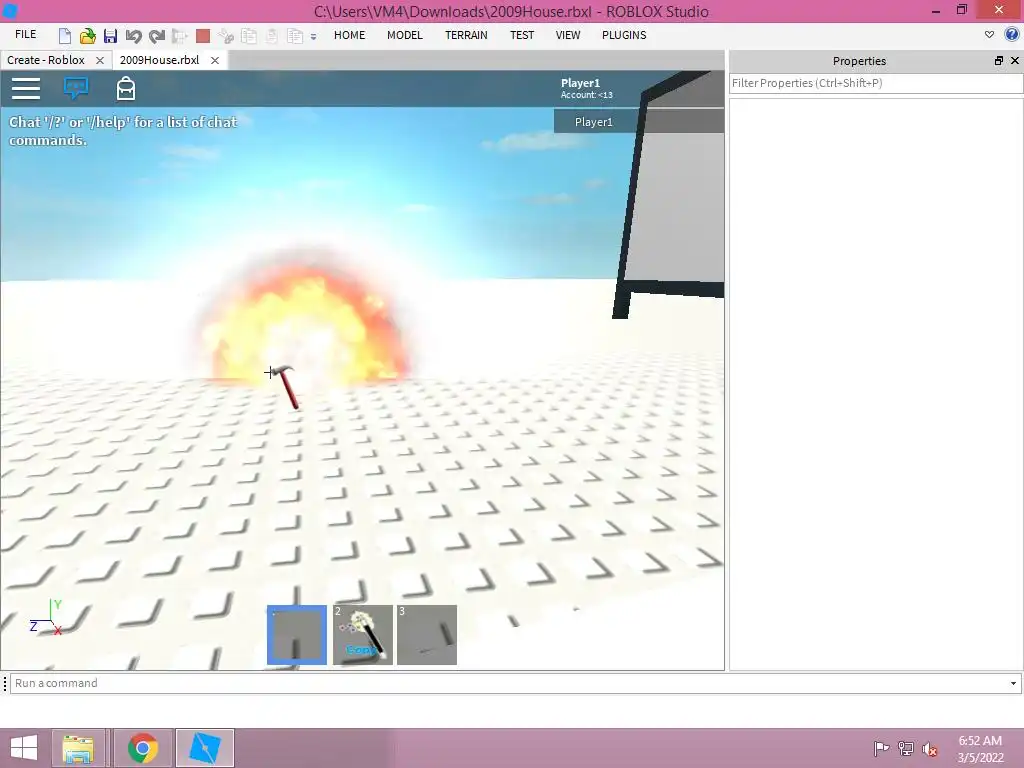Undo the last action

pyautogui.click(x=133, y=36)
